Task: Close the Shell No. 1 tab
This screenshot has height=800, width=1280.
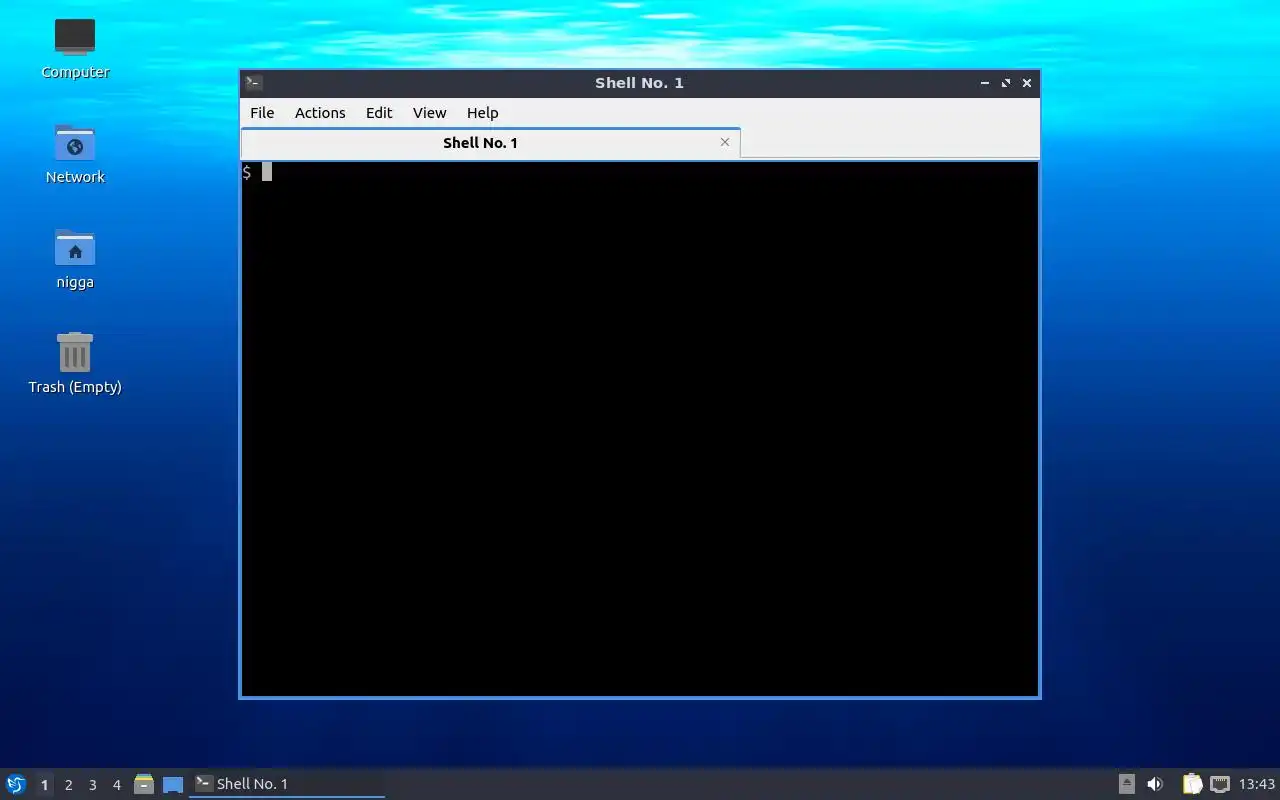Action: coord(725,142)
